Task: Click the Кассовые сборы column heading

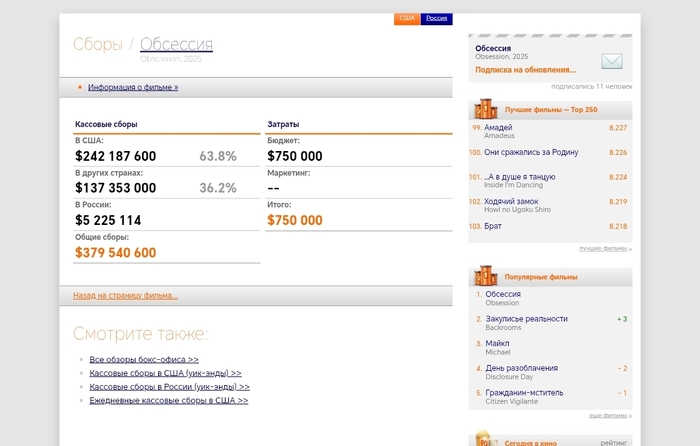Action: click(106, 124)
